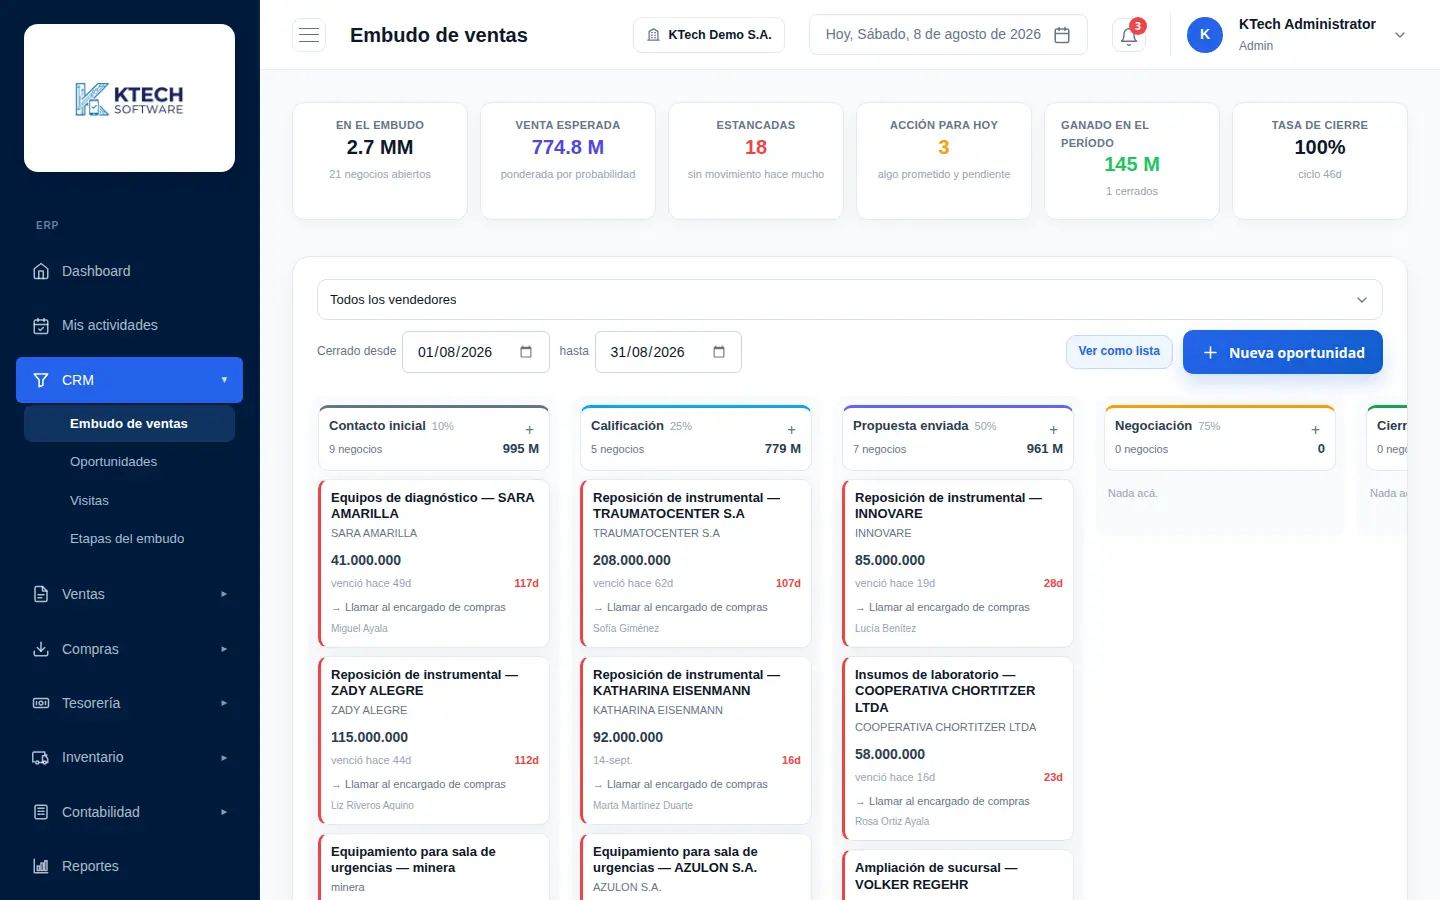Expand the Compras menu arrow
1440x900 pixels.
pos(224,649)
